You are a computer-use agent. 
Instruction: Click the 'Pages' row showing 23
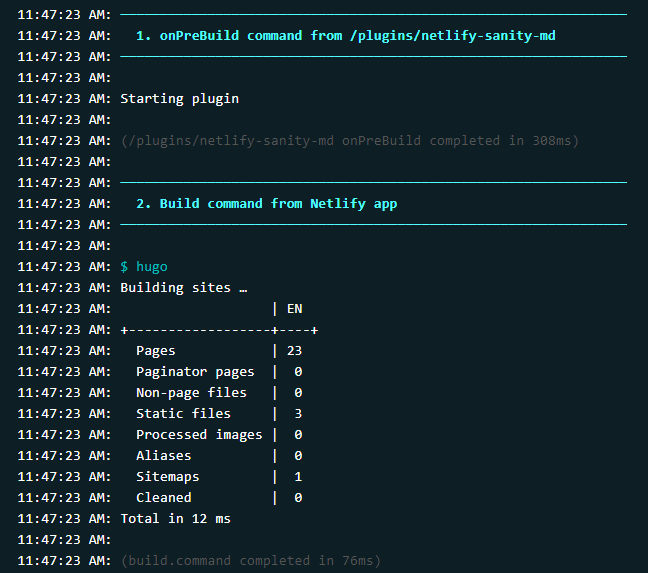coord(219,351)
